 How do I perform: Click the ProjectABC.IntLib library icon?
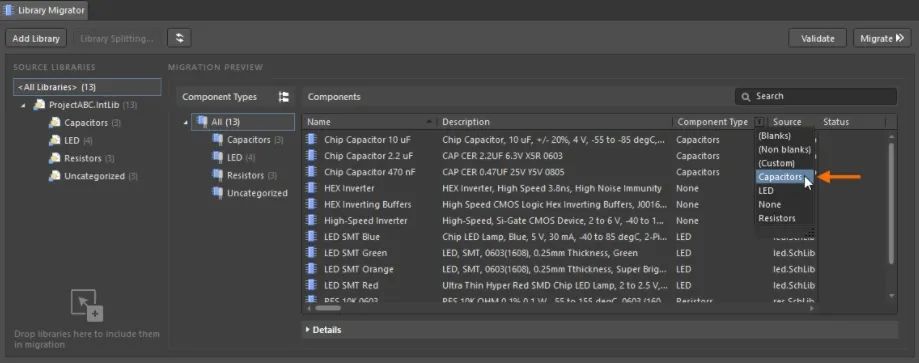39,105
